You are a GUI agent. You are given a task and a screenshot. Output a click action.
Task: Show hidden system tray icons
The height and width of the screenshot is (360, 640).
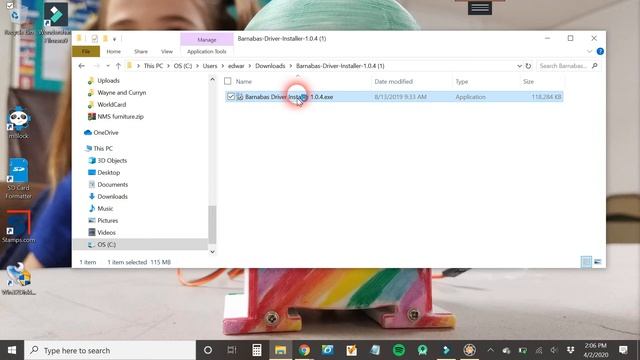click(491, 350)
